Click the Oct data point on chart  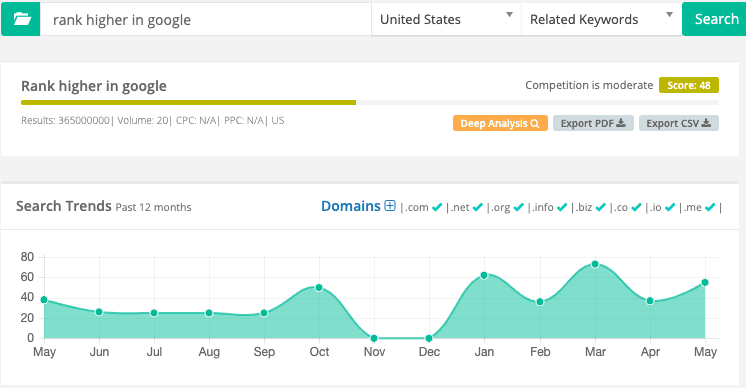tap(319, 287)
